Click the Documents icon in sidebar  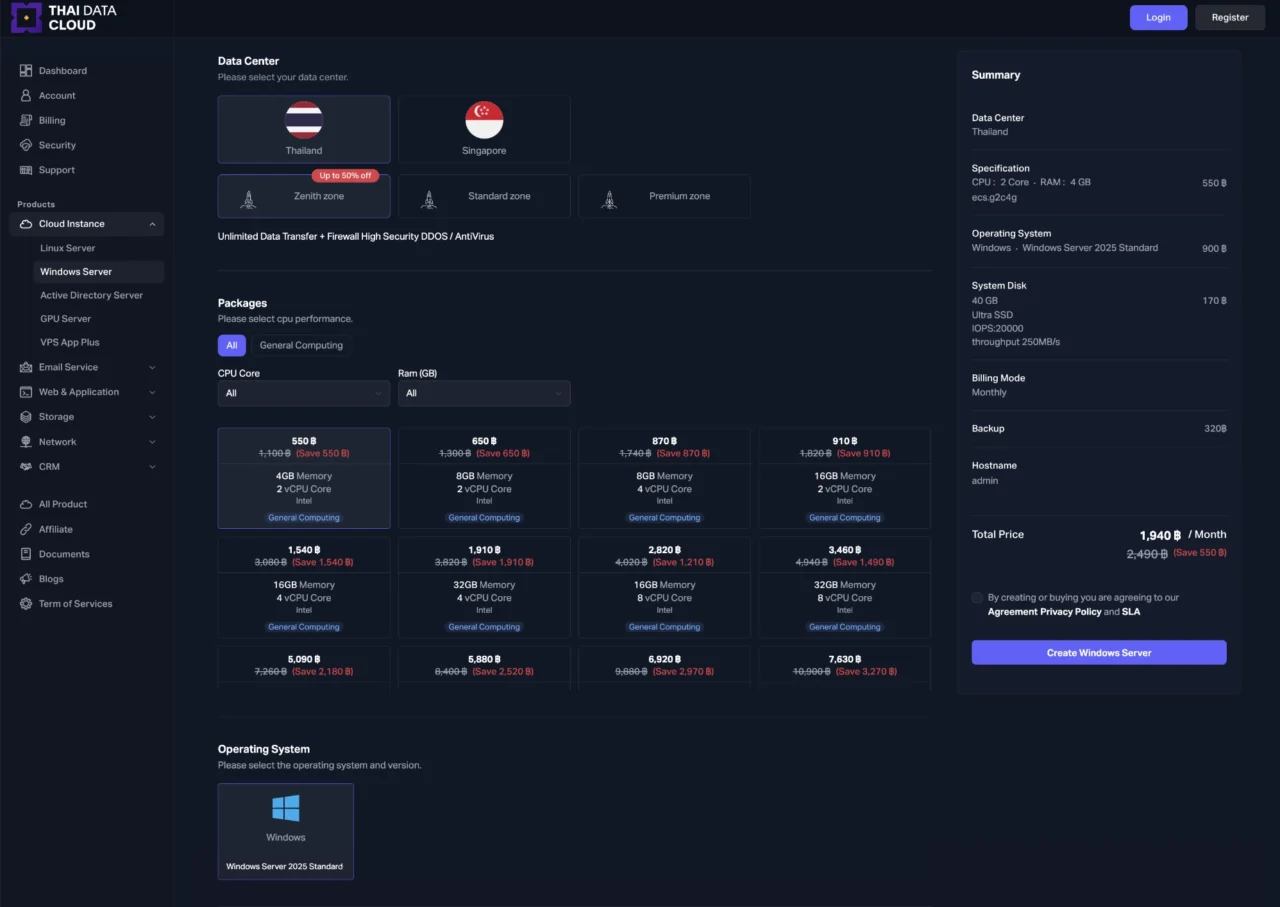point(26,554)
